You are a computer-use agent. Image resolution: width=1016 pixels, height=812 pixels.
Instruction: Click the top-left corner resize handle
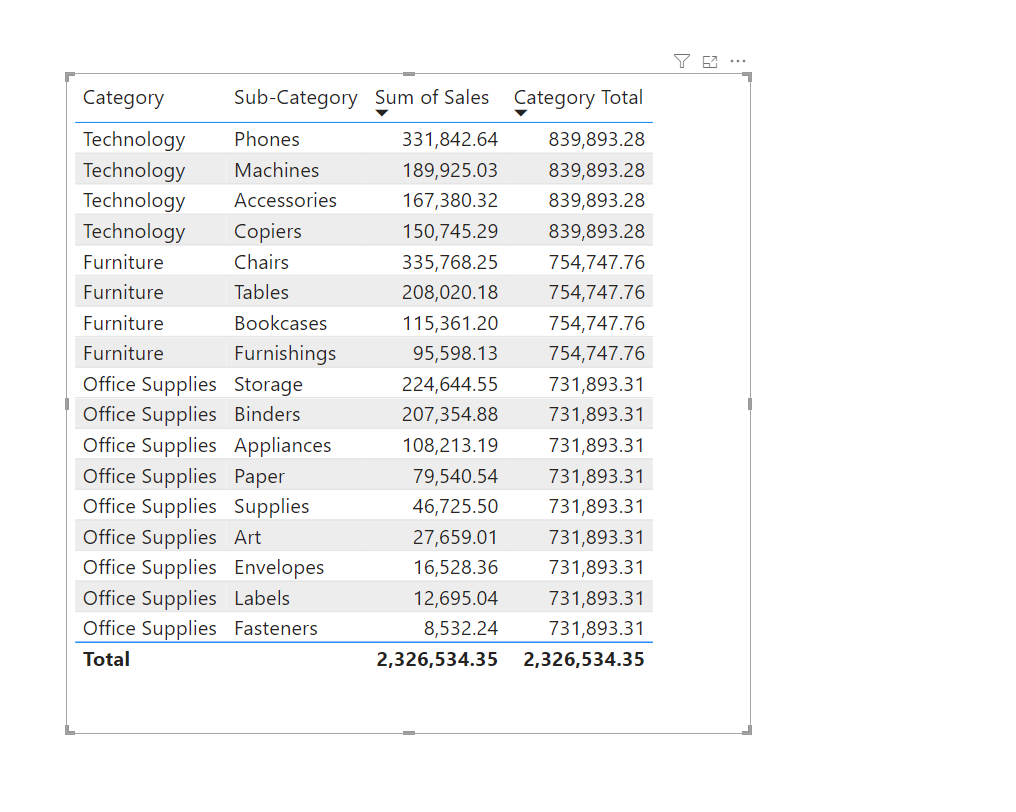[69, 76]
